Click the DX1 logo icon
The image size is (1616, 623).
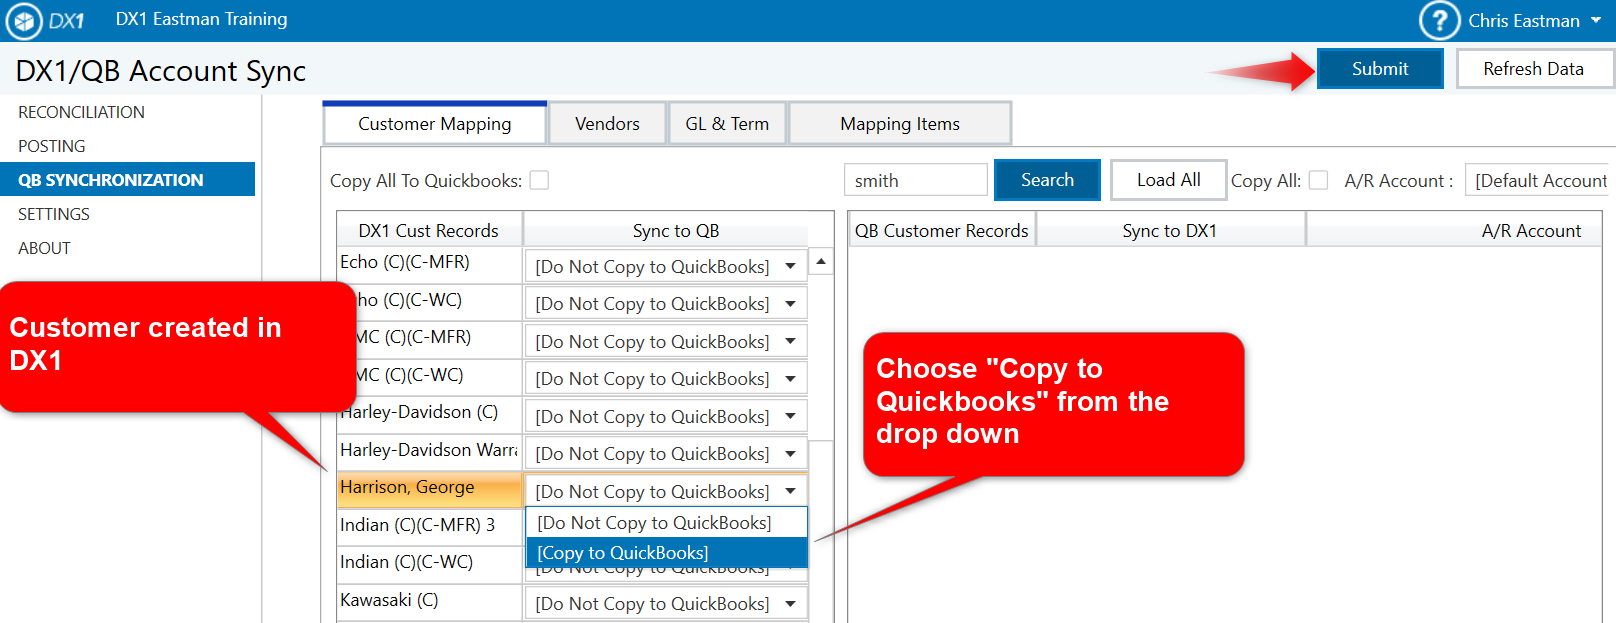(24, 20)
